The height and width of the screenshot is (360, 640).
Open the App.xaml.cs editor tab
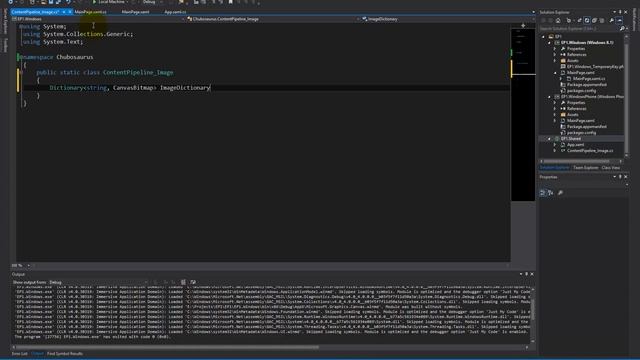175,12
